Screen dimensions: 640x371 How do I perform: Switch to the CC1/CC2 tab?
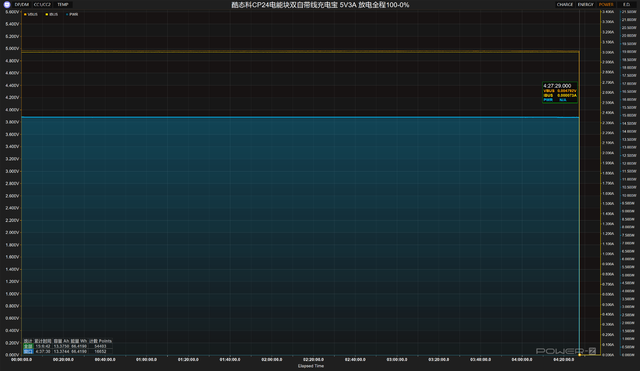click(42, 4)
